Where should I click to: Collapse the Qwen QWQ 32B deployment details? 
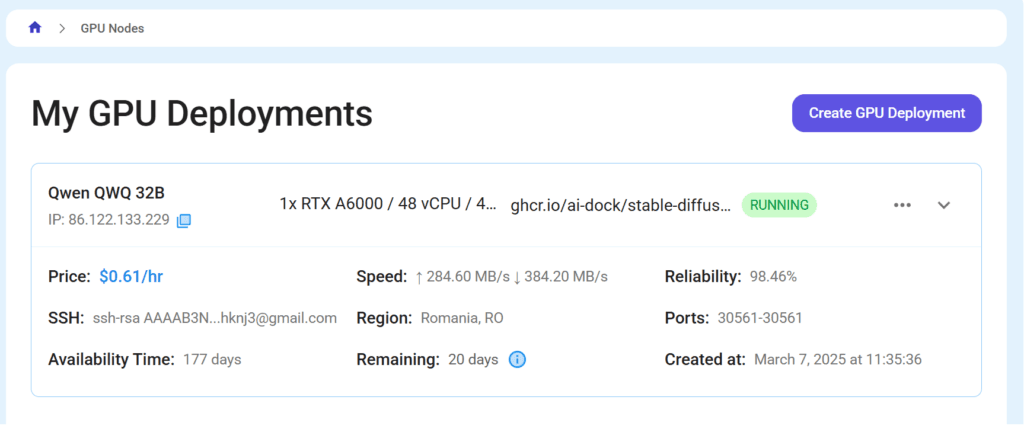coord(943,205)
